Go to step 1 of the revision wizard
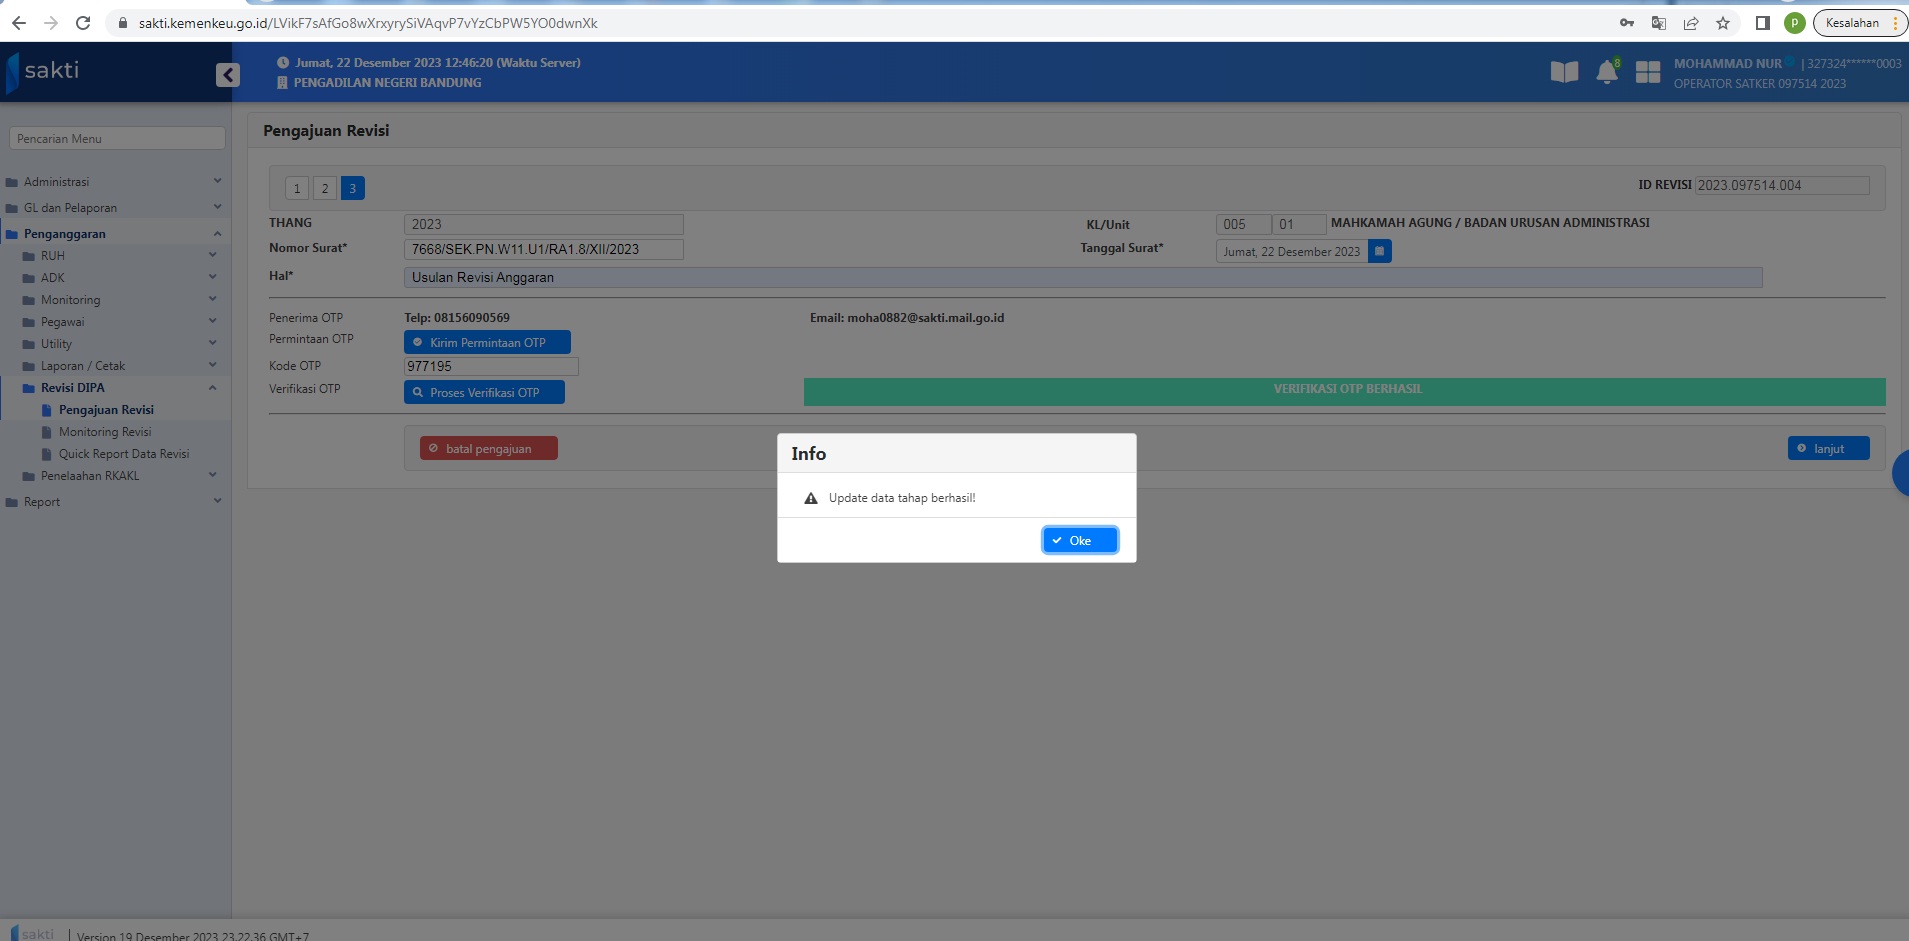Screen dimensions: 1909x941 297,188
